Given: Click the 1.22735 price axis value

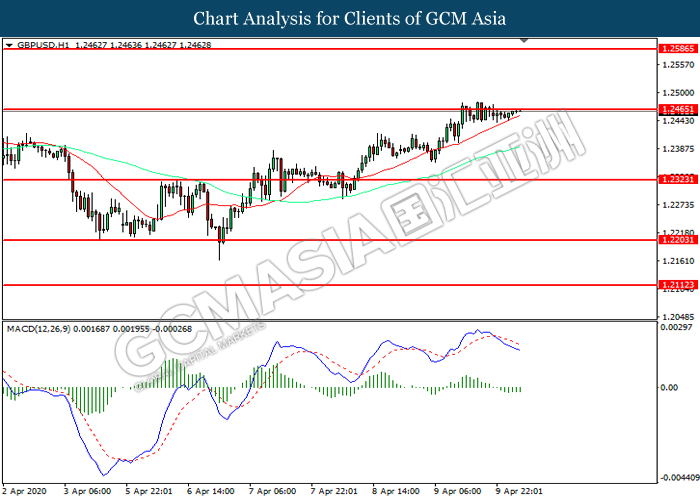Looking at the screenshot, I should coord(679,205).
